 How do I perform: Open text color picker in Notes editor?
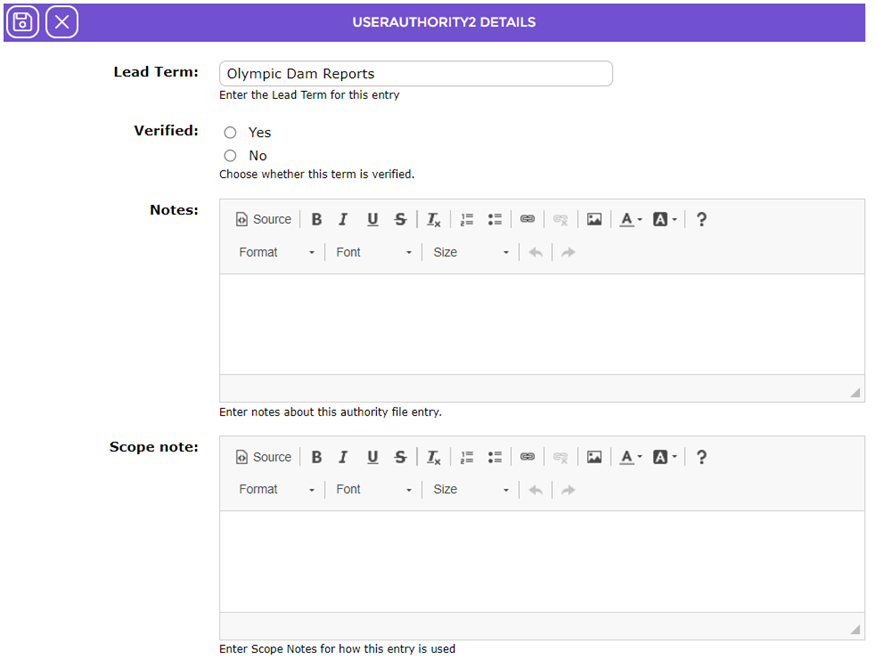[631, 220]
